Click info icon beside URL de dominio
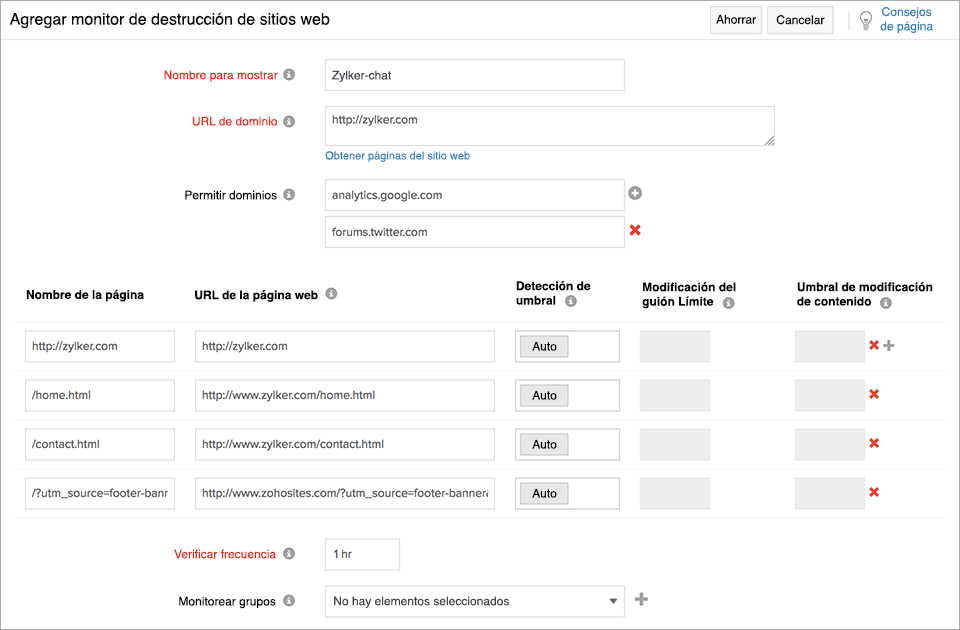Screen dimensions: 960x630 [x=289, y=122]
